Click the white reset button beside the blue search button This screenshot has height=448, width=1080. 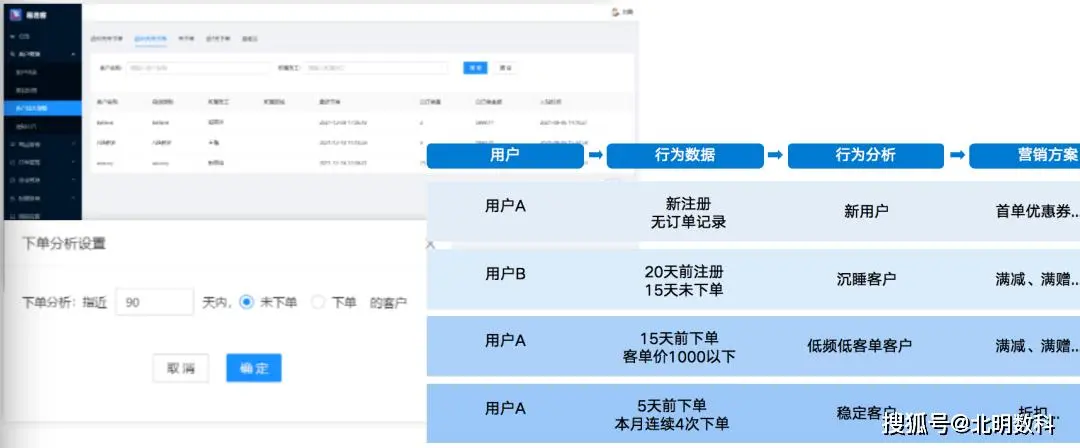pos(506,68)
